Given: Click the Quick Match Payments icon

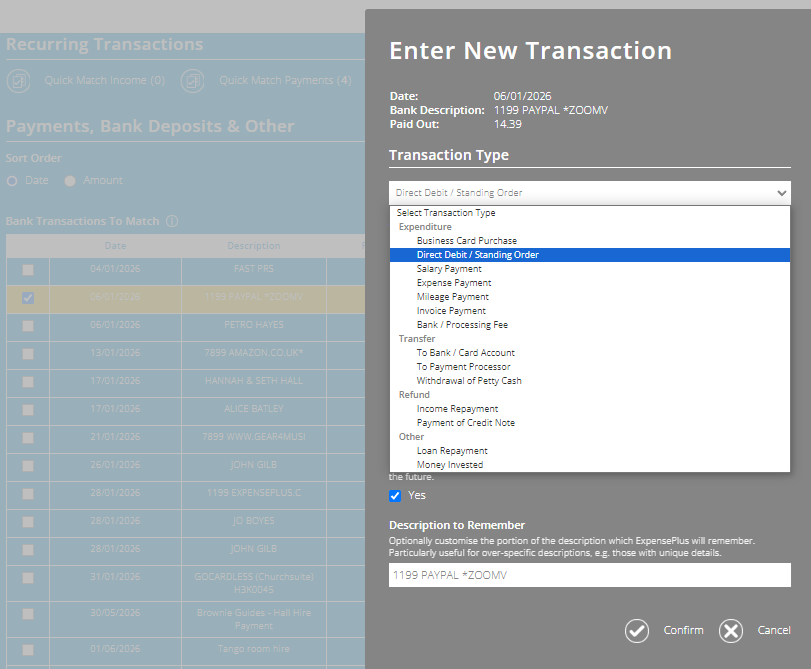Looking at the screenshot, I should coord(193,81).
